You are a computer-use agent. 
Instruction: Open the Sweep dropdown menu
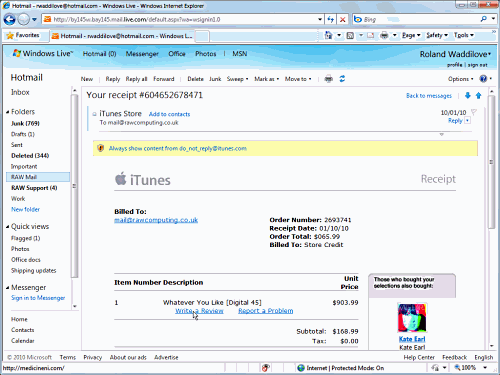(237, 79)
